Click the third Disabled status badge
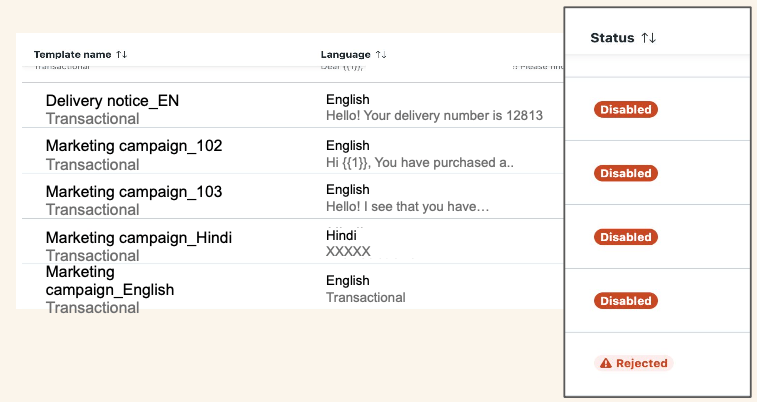Viewport: 757px width, 402px height. [626, 237]
